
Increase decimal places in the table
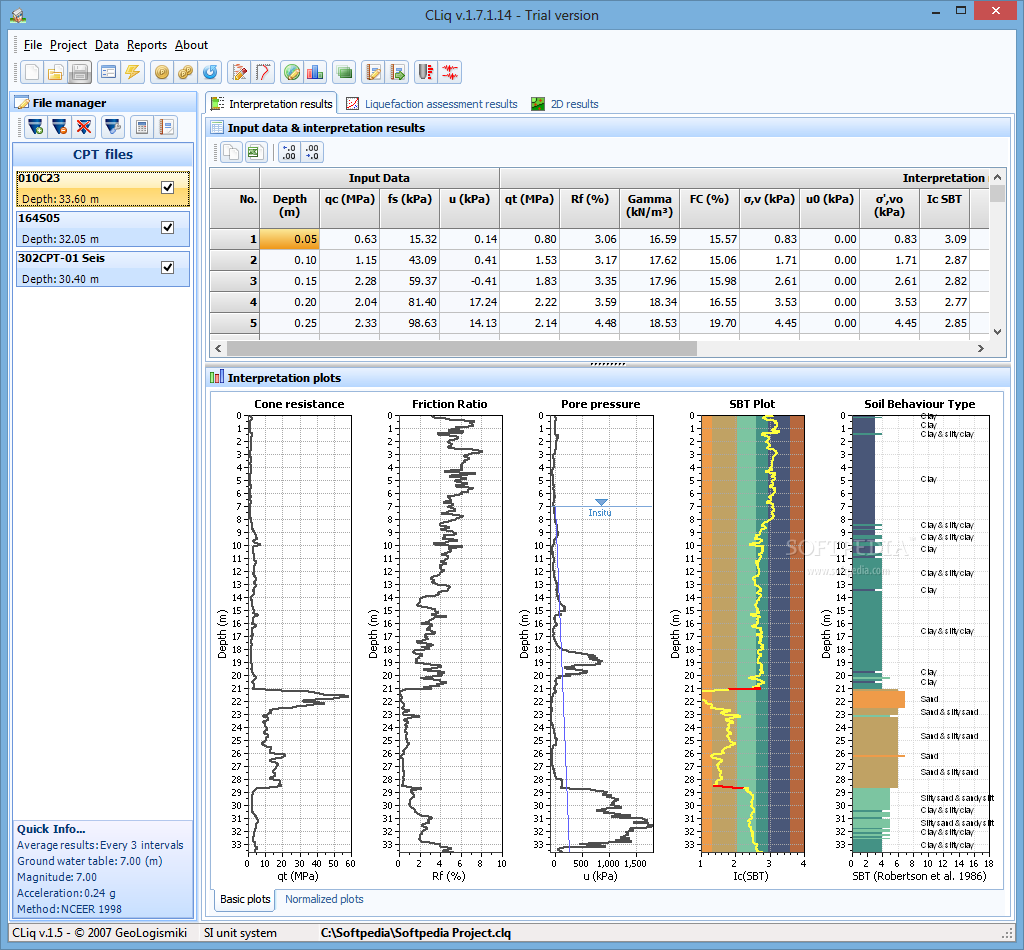click(289, 152)
